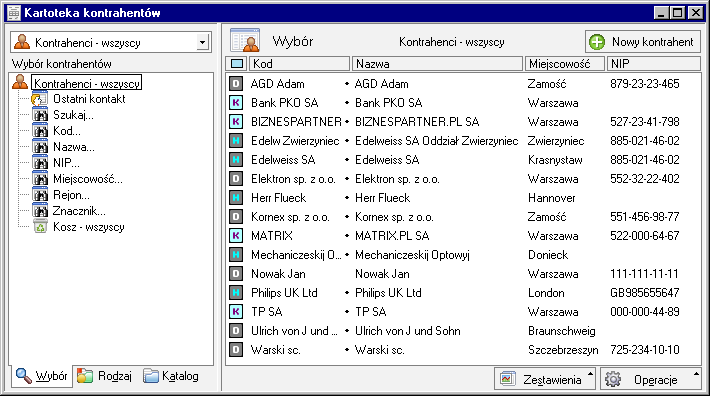
Task: Click name cell BIZNESPARTNER.PL SA
Action: pyautogui.click(x=417, y=122)
